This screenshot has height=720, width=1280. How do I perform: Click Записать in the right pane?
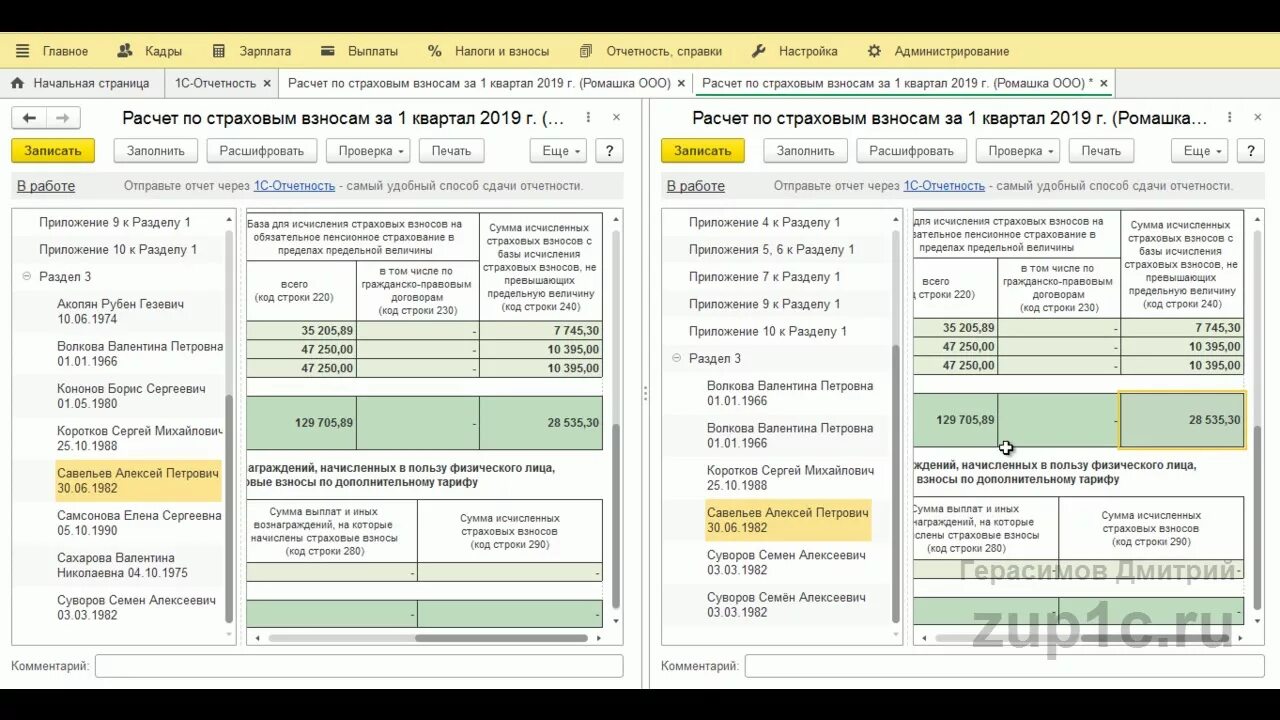[703, 151]
